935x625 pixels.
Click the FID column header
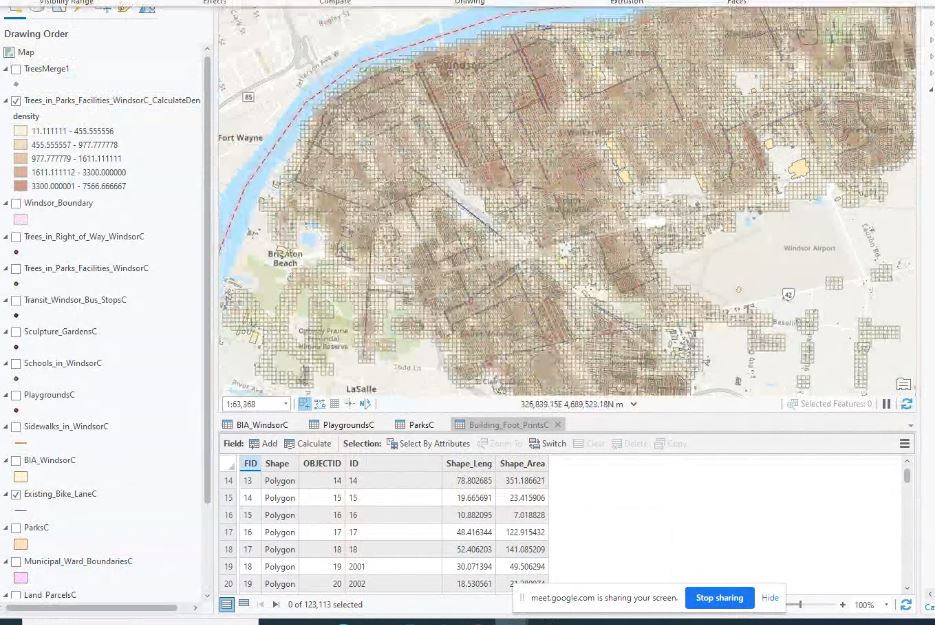(250, 463)
